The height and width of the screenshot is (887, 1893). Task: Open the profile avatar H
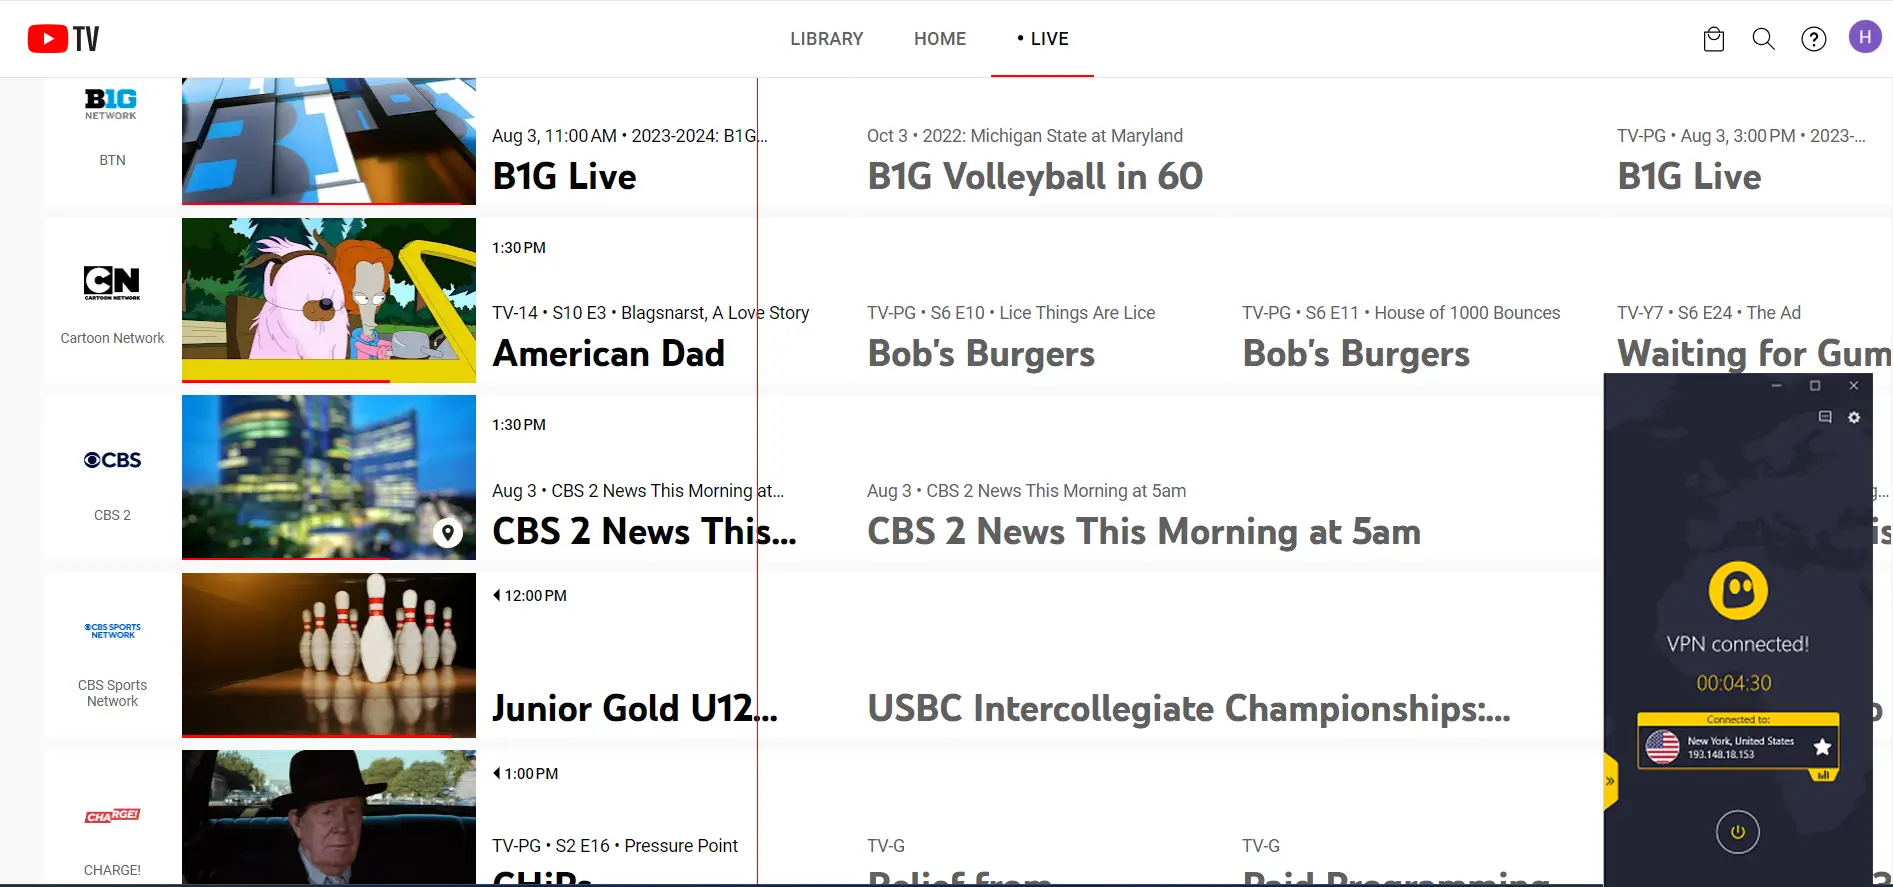(x=1865, y=37)
